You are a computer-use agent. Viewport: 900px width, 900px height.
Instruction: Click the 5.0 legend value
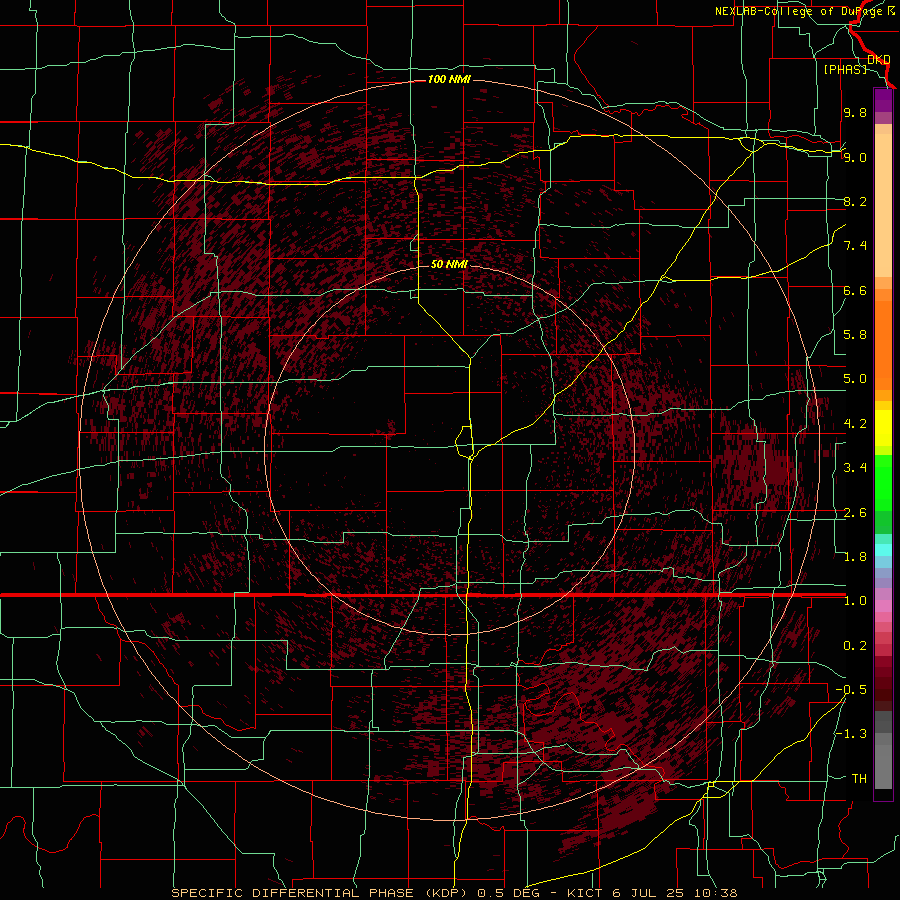[855, 379]
